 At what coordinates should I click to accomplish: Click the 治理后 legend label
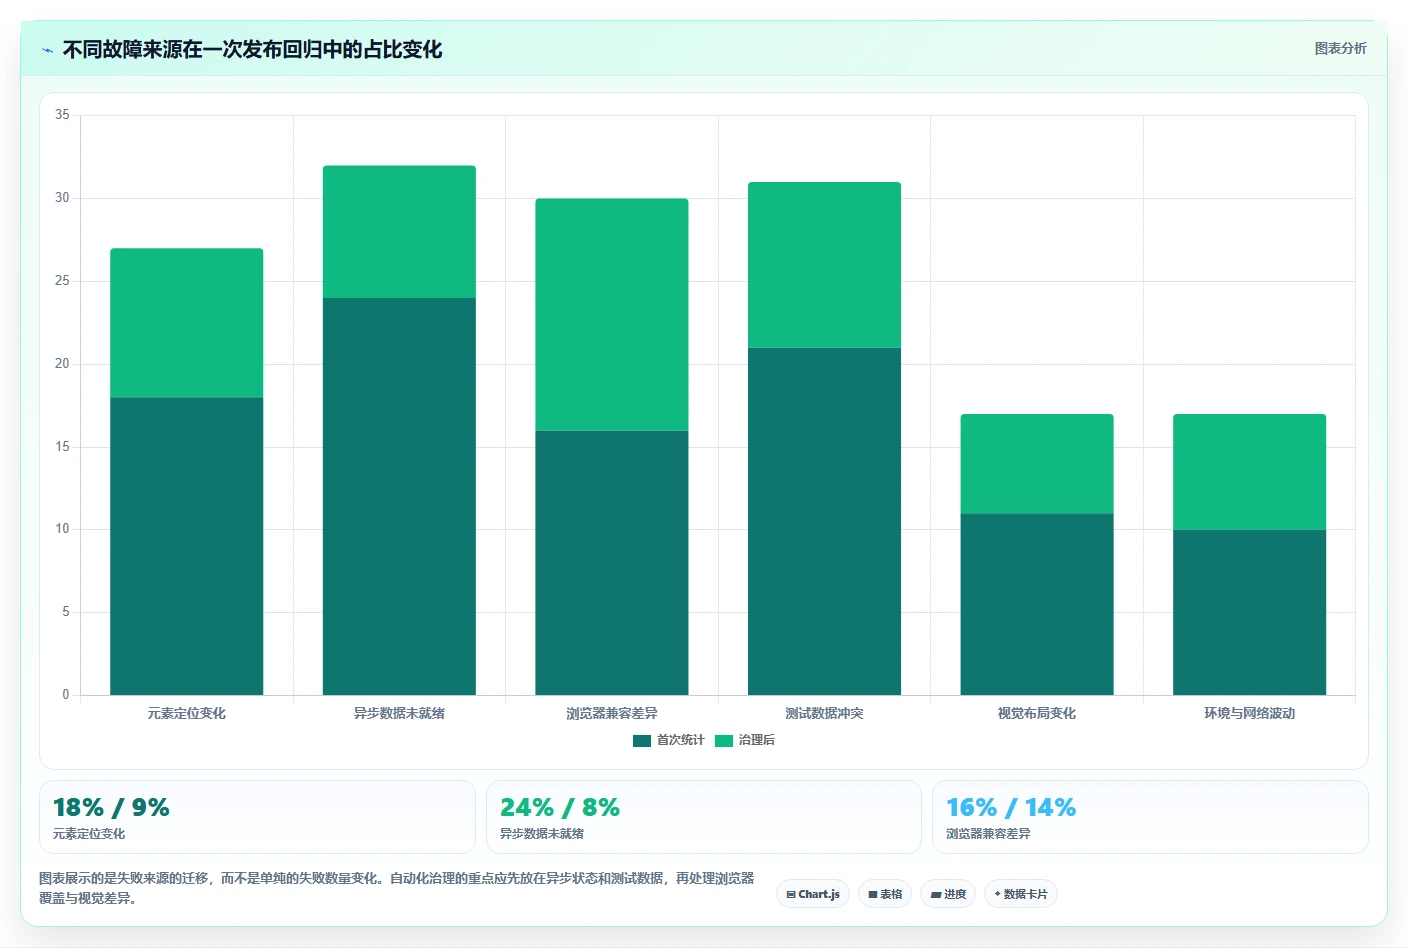pyautogui.click(x=757, y=740)
